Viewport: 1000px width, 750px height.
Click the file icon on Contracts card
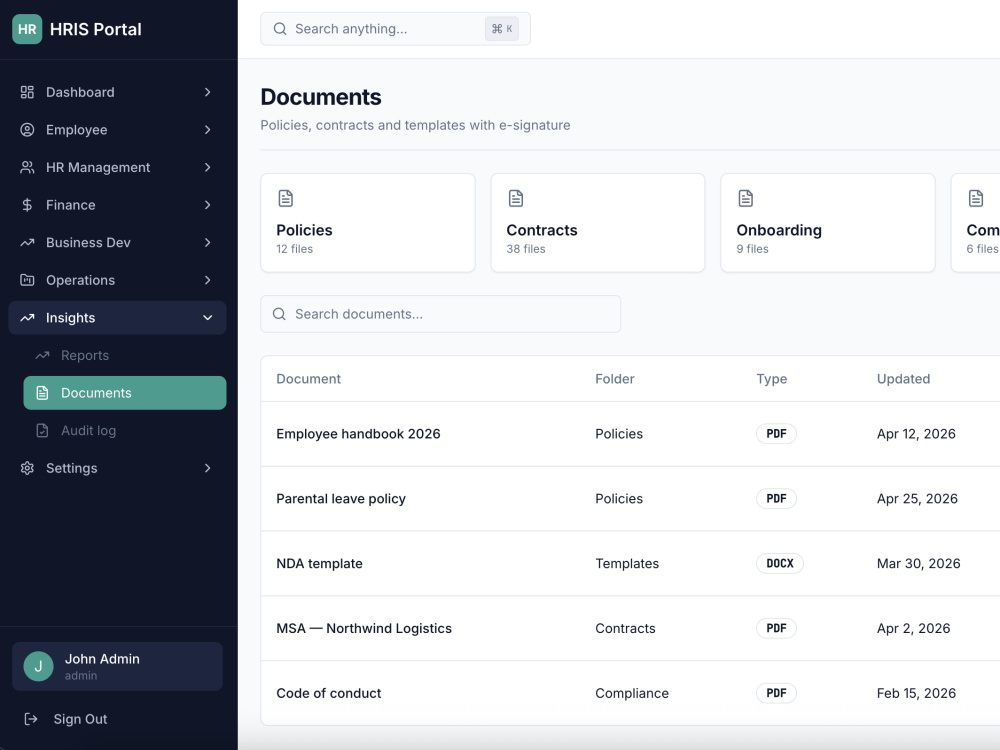516,198
